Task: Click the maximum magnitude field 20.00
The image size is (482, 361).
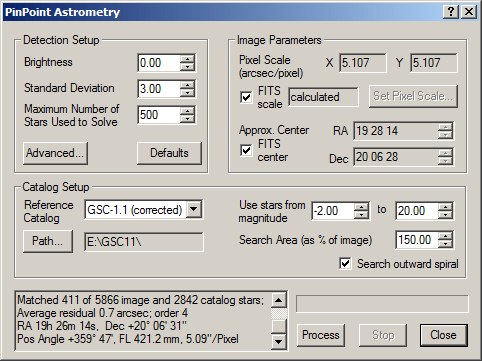Action: tap(417, 211)
